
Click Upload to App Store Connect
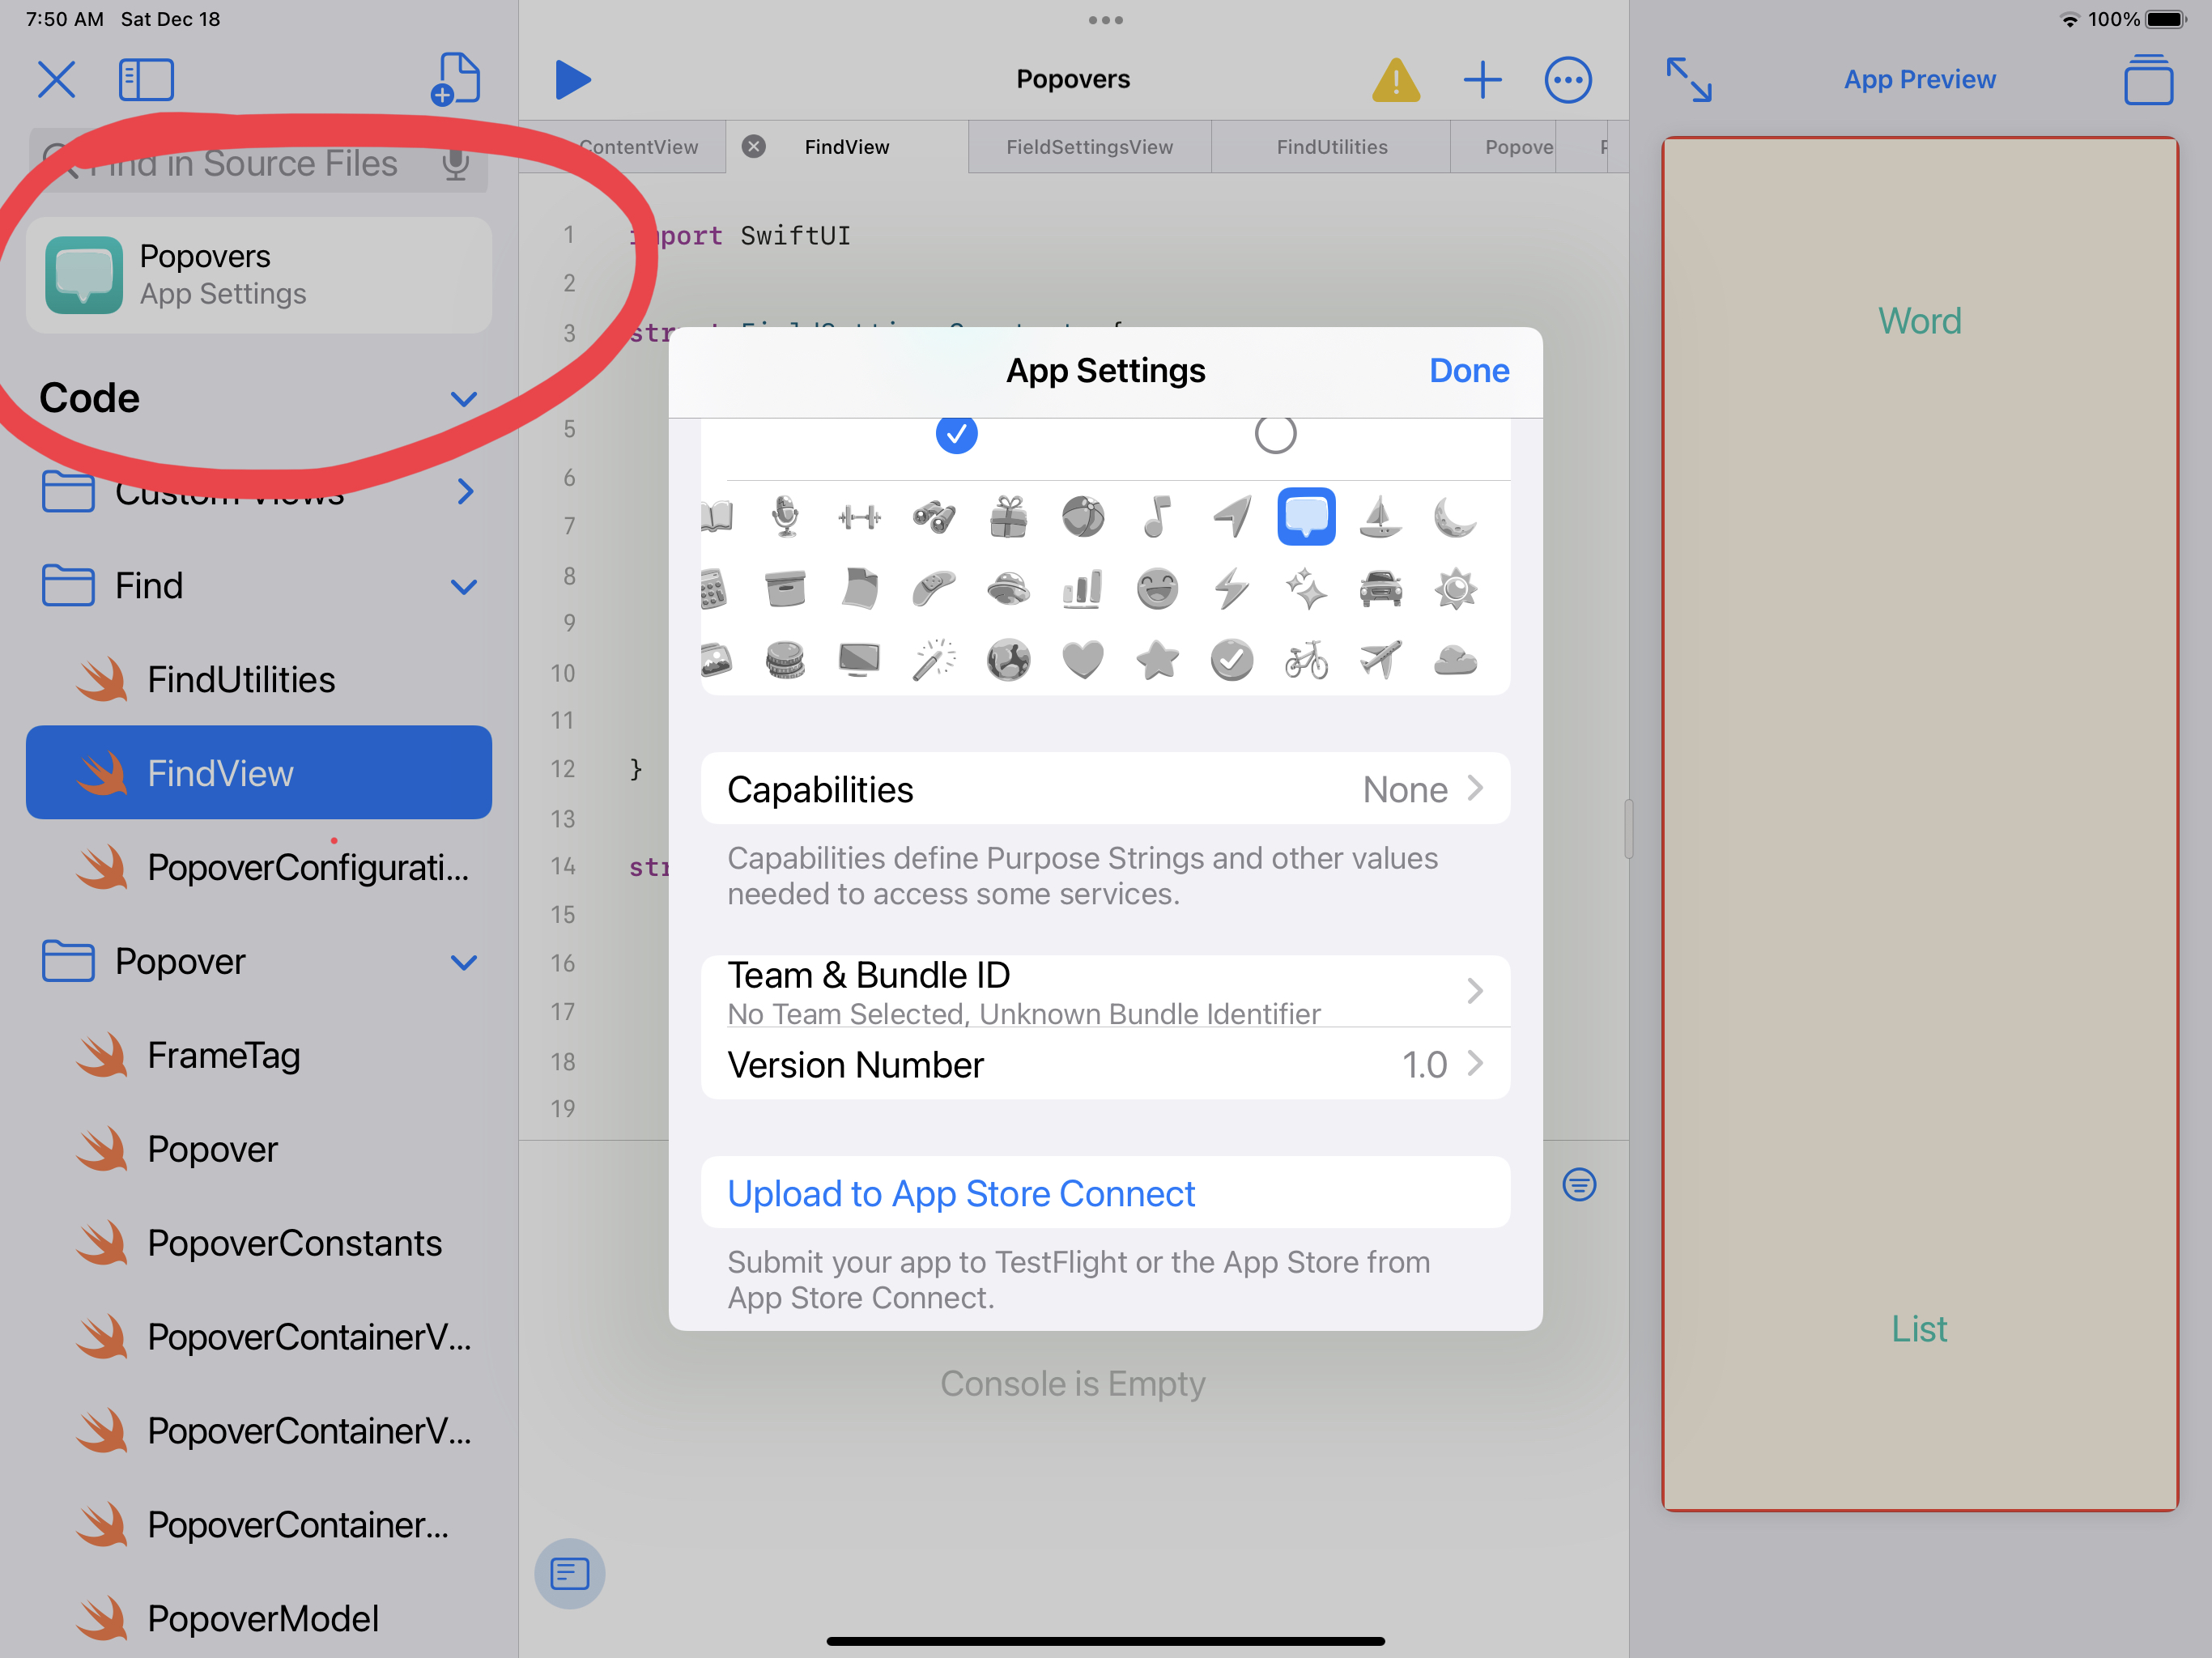coord(961,1193)
